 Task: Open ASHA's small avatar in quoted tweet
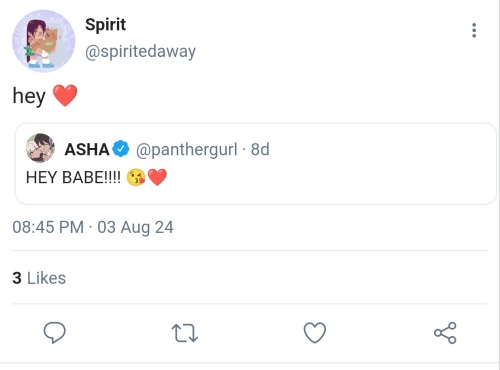(x=40, y=148)
